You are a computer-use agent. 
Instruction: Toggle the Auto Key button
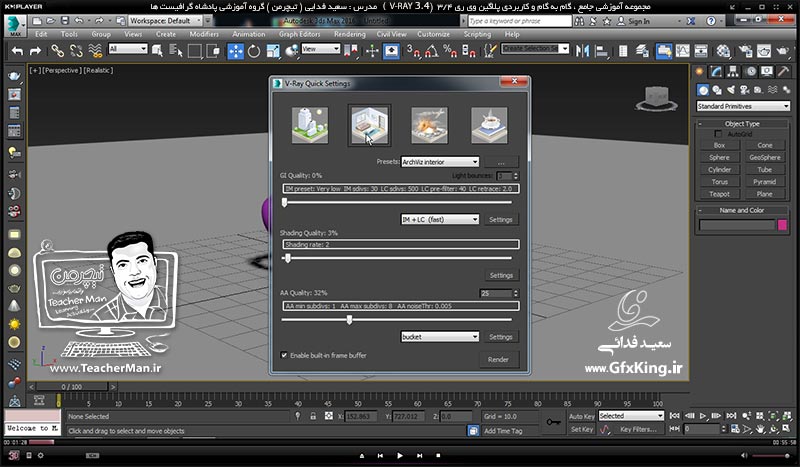tap(582, 416)
